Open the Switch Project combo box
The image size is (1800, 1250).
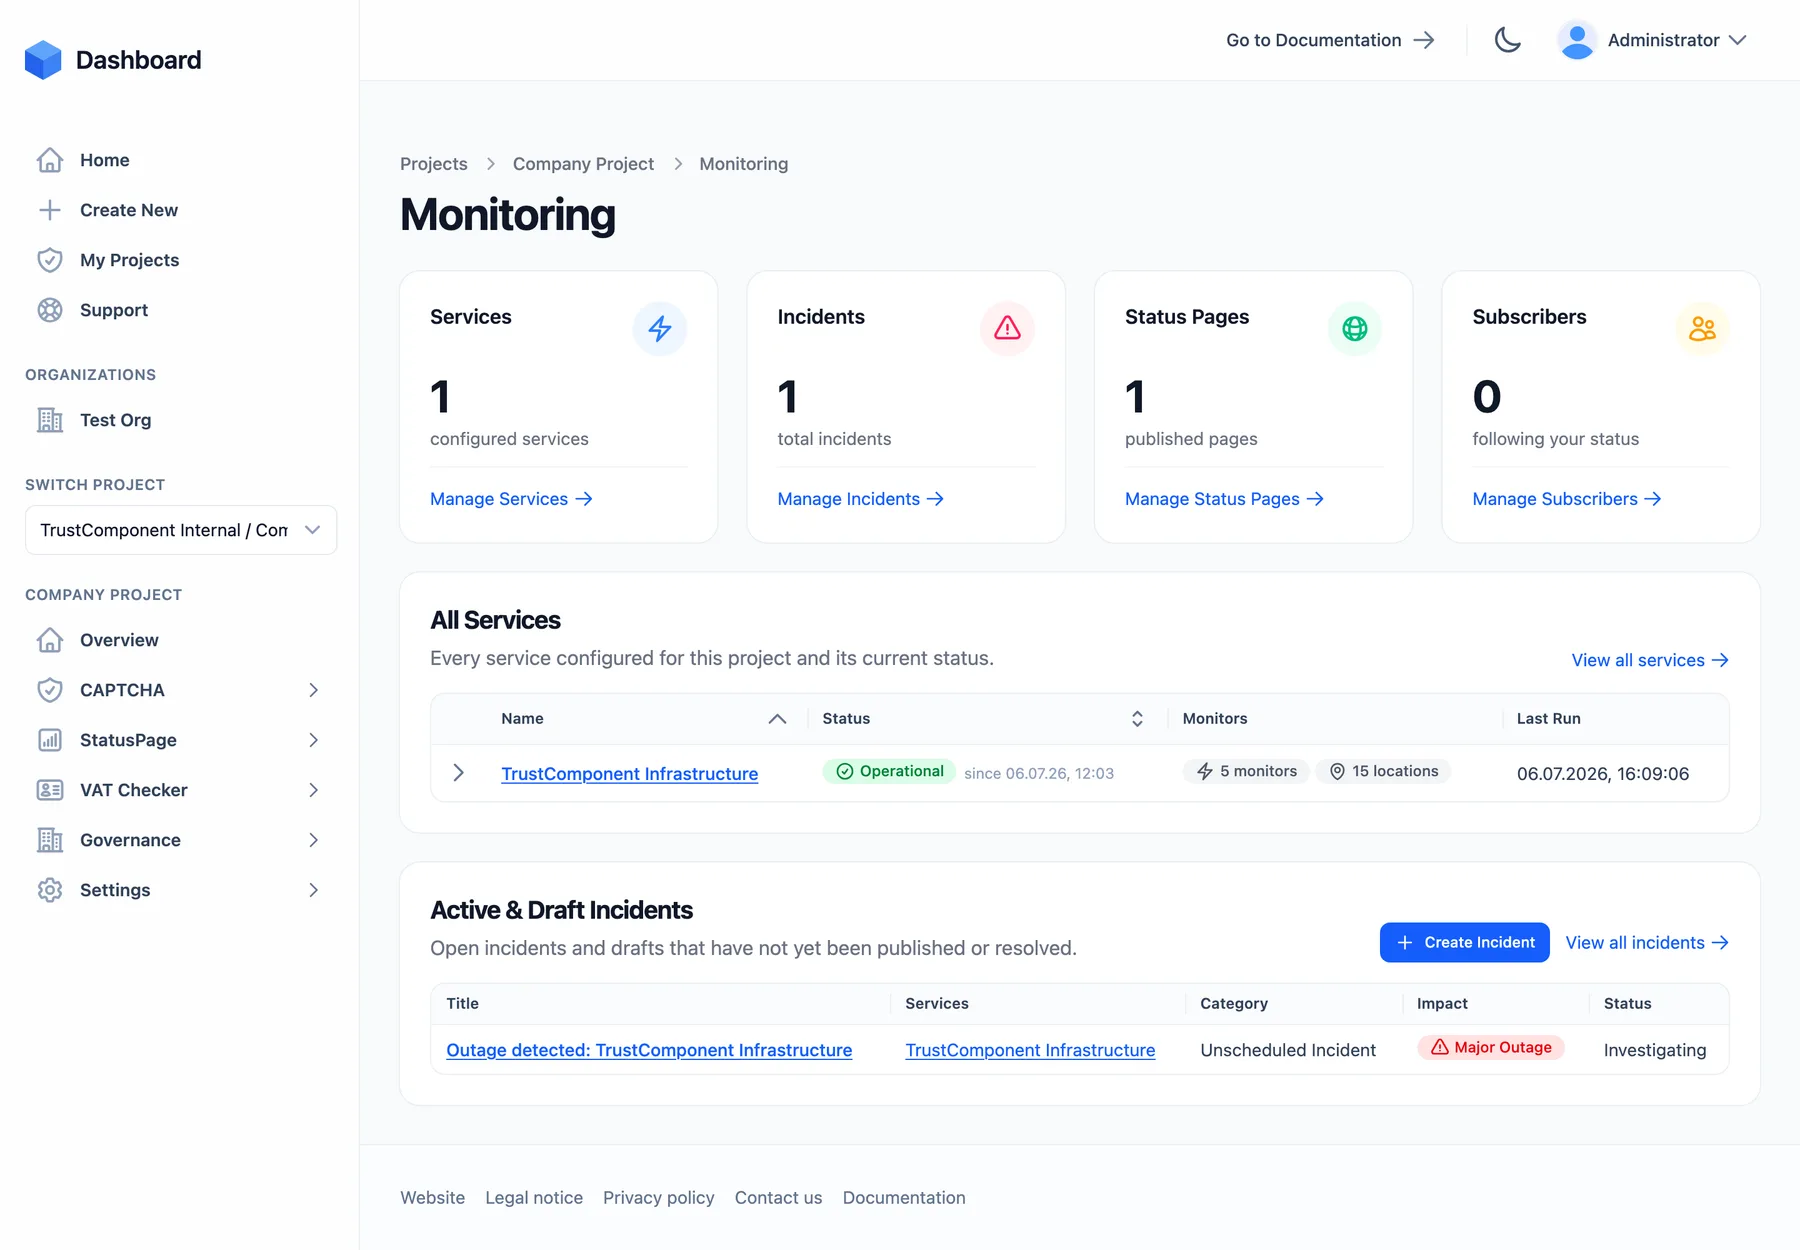tap(181, 530)
